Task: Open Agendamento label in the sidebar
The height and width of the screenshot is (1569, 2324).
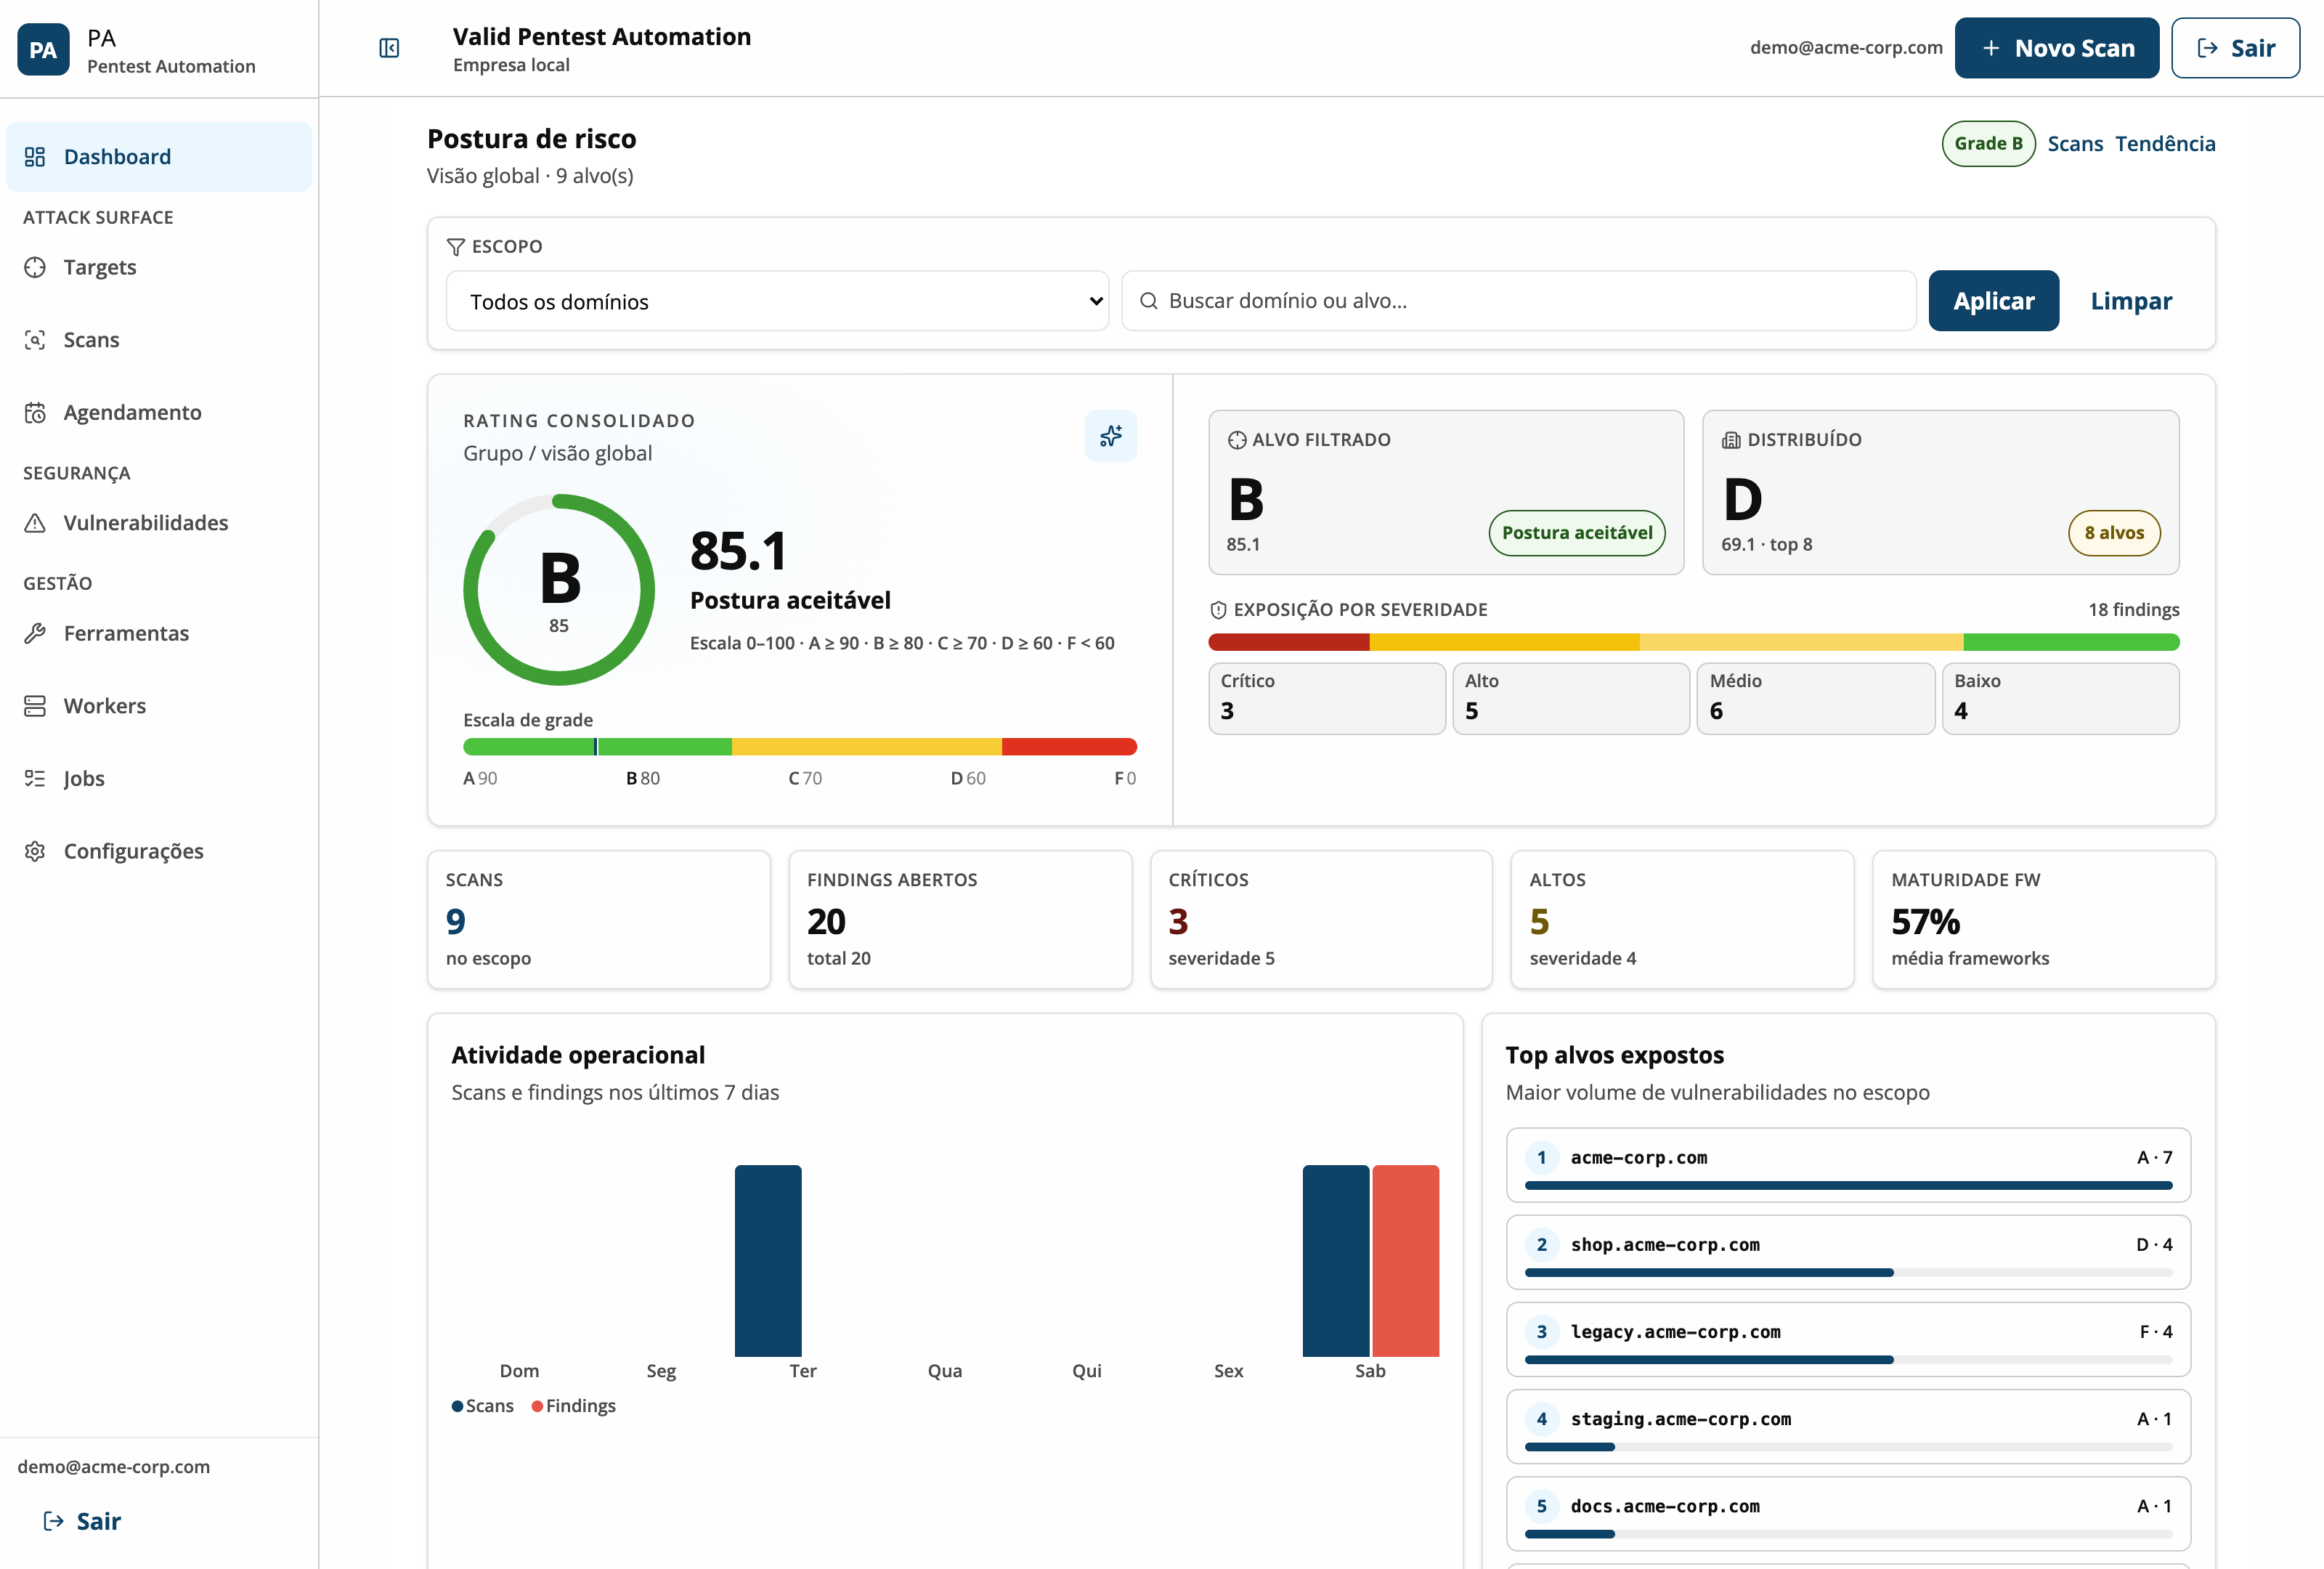Action: click(133, 413)
